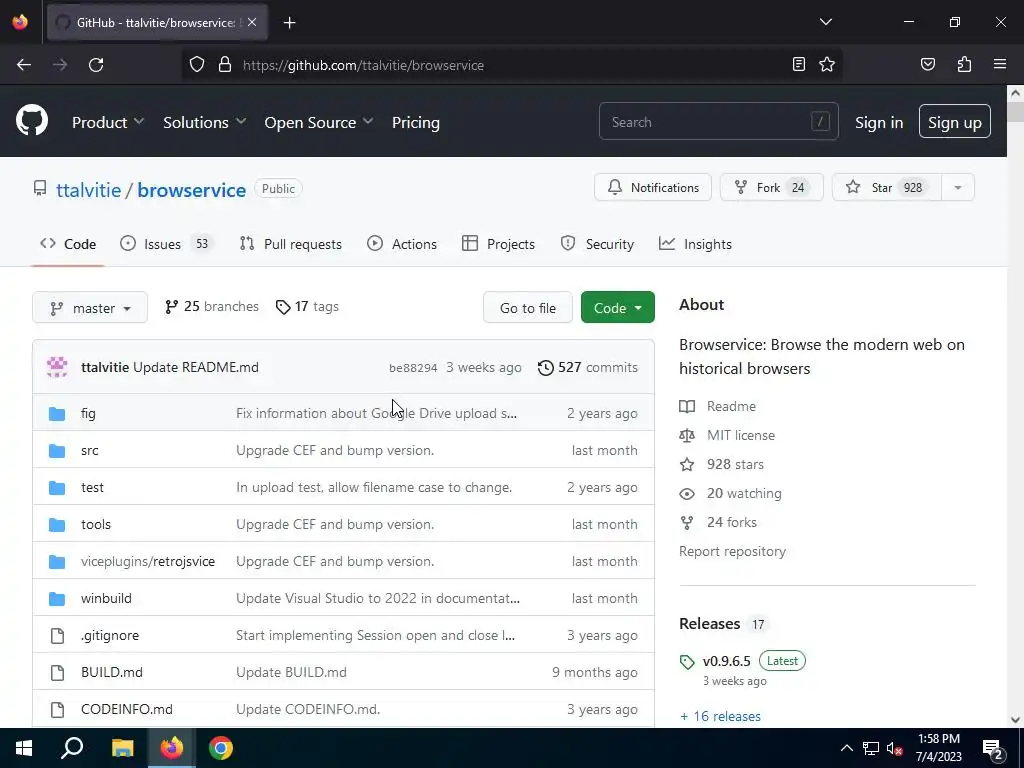Screen dimensions: 1024x768
Task: Open the Actions tab
Action: [x=402, y=244]
